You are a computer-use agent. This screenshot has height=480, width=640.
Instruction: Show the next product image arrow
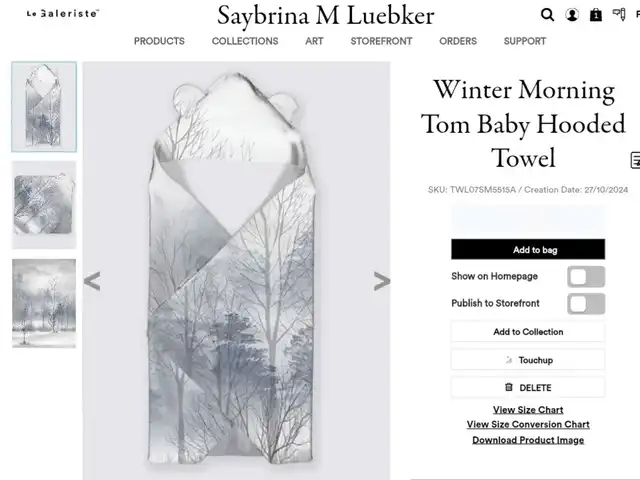coord(382,281)
